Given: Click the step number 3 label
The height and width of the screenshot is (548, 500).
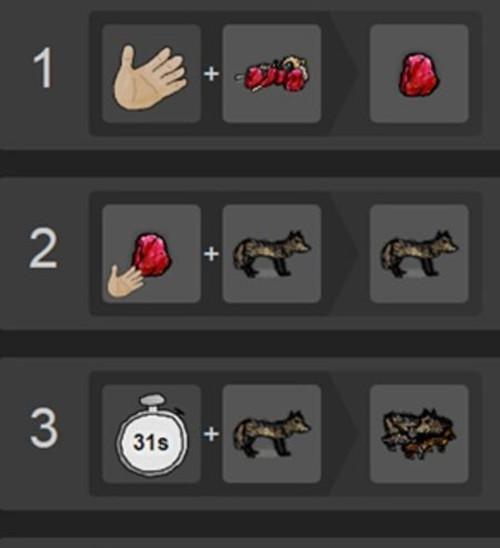Looking at the screenshot, I should click(44, 428).
